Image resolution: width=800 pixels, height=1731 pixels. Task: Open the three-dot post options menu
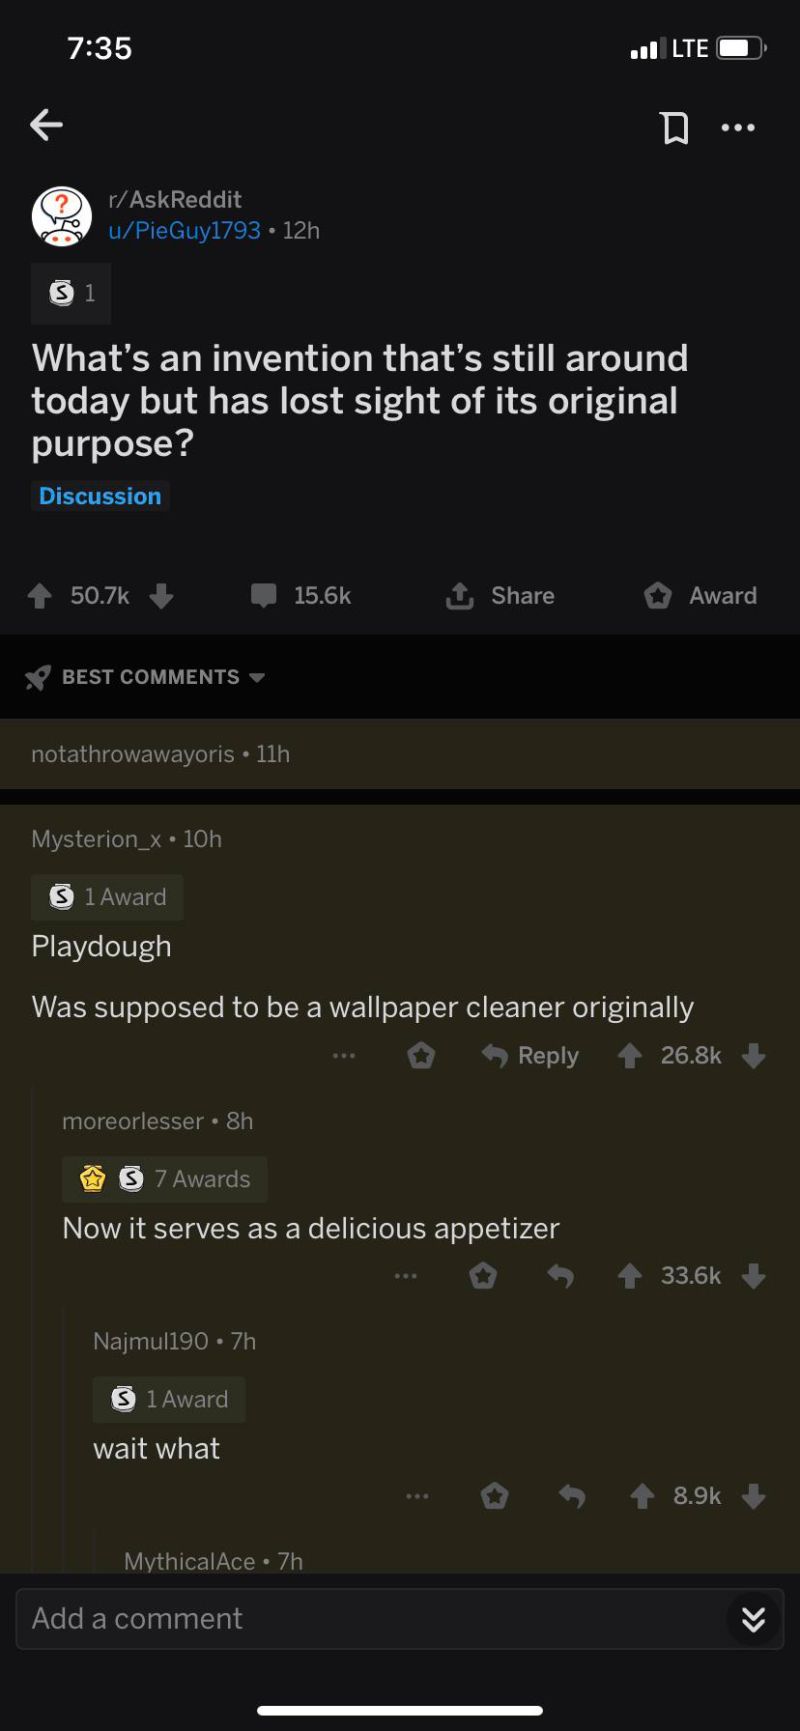pos(738,127)
